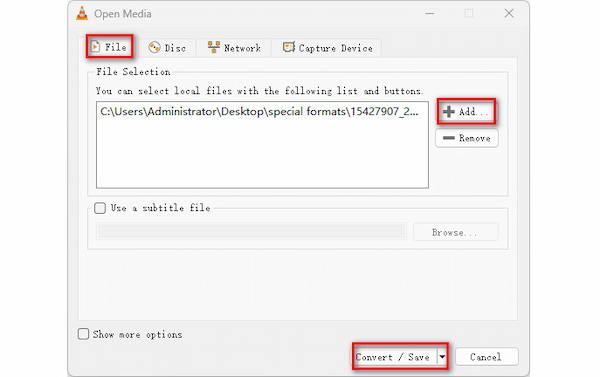Tick Show more options checkbox
This screenshot has height=377, width=600.
pyautogui.click(x=83, y=334)
